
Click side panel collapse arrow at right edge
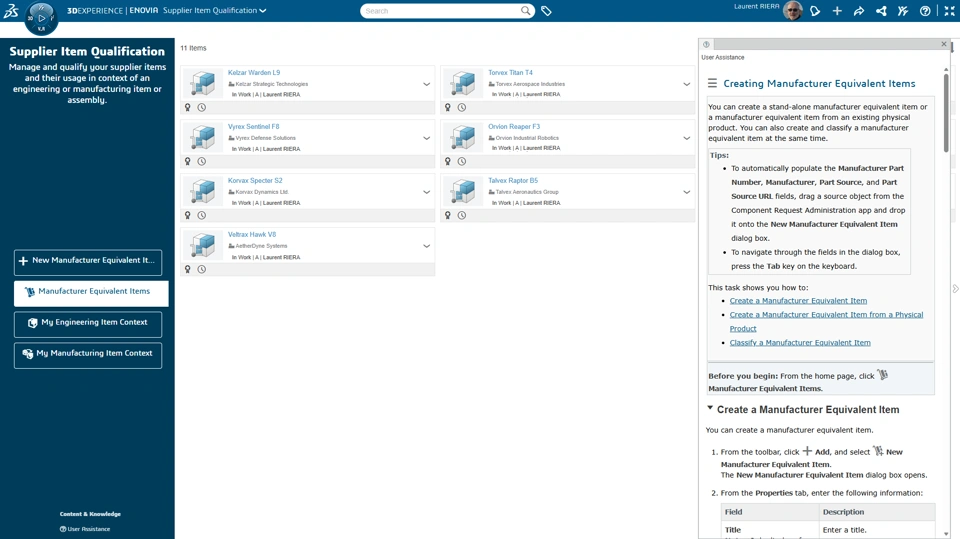tap(955, 288)
